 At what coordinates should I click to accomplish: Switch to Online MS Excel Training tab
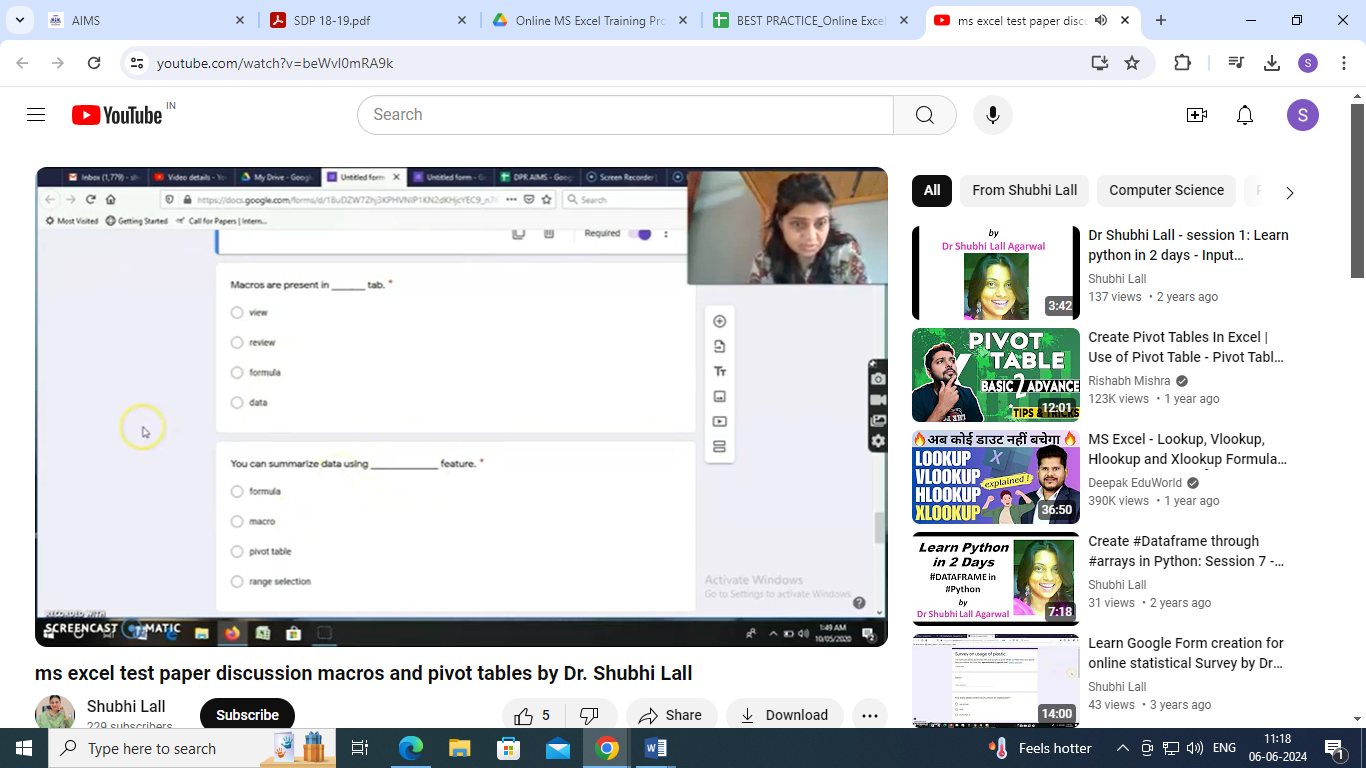tap(590, 20)
